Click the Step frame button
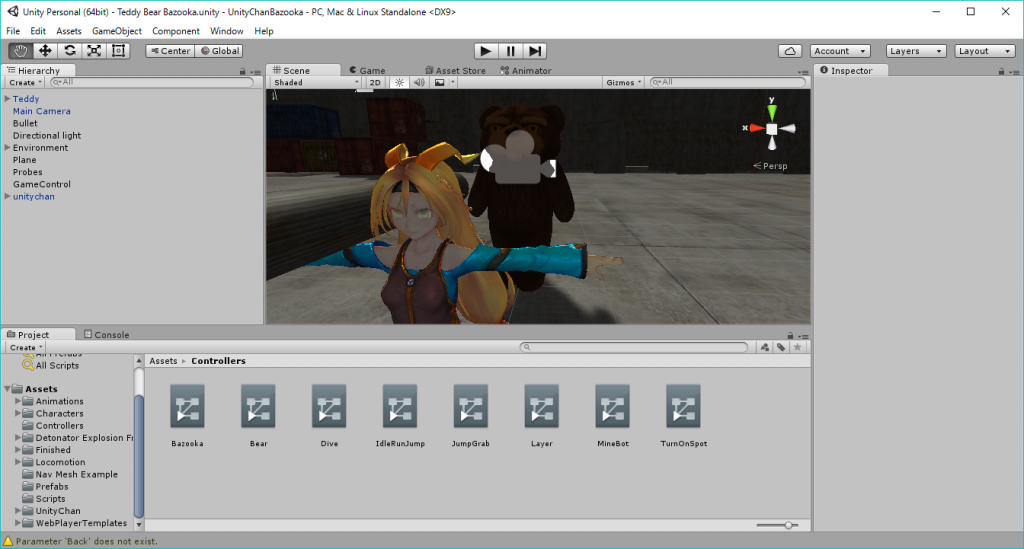 pos(536,51)
